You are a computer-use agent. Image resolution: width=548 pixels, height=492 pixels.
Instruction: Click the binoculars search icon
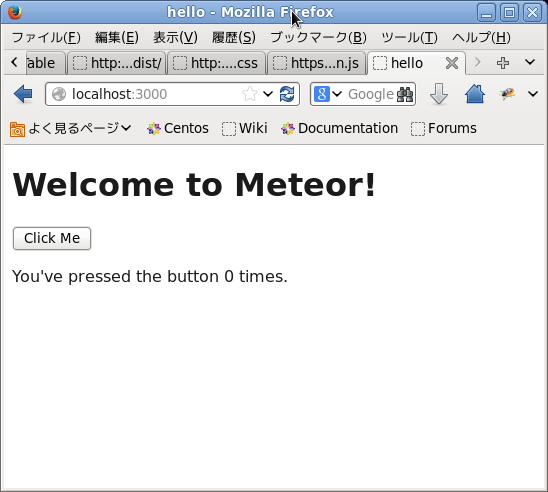tap(405, 94)
